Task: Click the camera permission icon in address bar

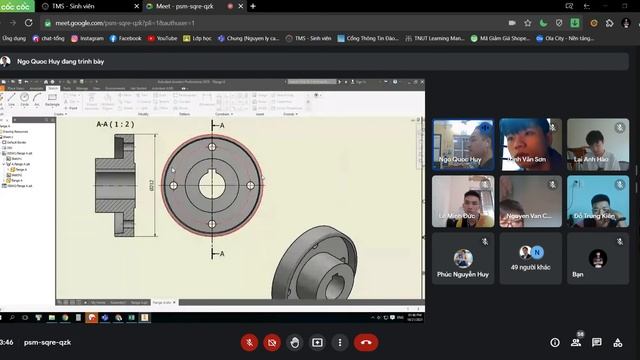Action: point(512,23)
